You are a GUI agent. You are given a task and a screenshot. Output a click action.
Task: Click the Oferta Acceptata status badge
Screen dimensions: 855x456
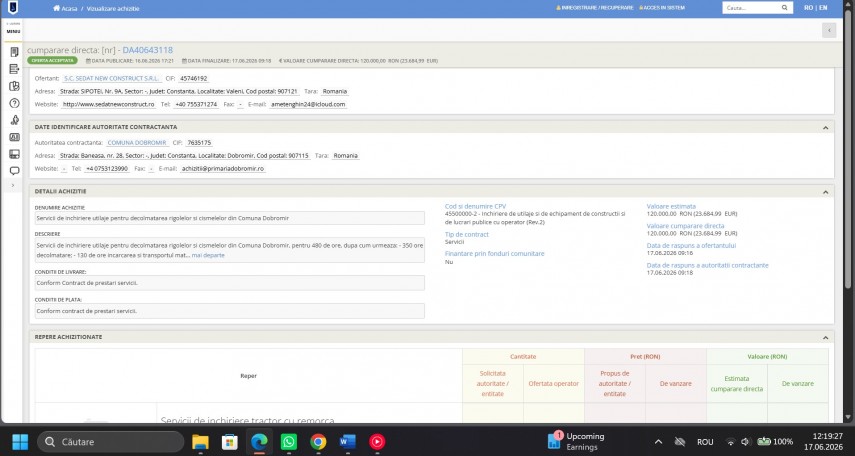[52, 61]
